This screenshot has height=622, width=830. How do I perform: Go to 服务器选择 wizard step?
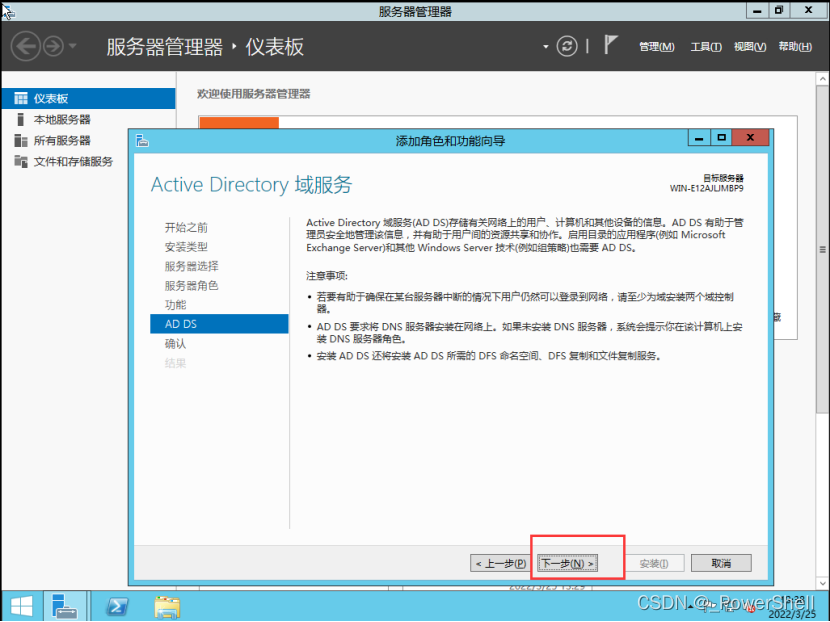point(191,266)
